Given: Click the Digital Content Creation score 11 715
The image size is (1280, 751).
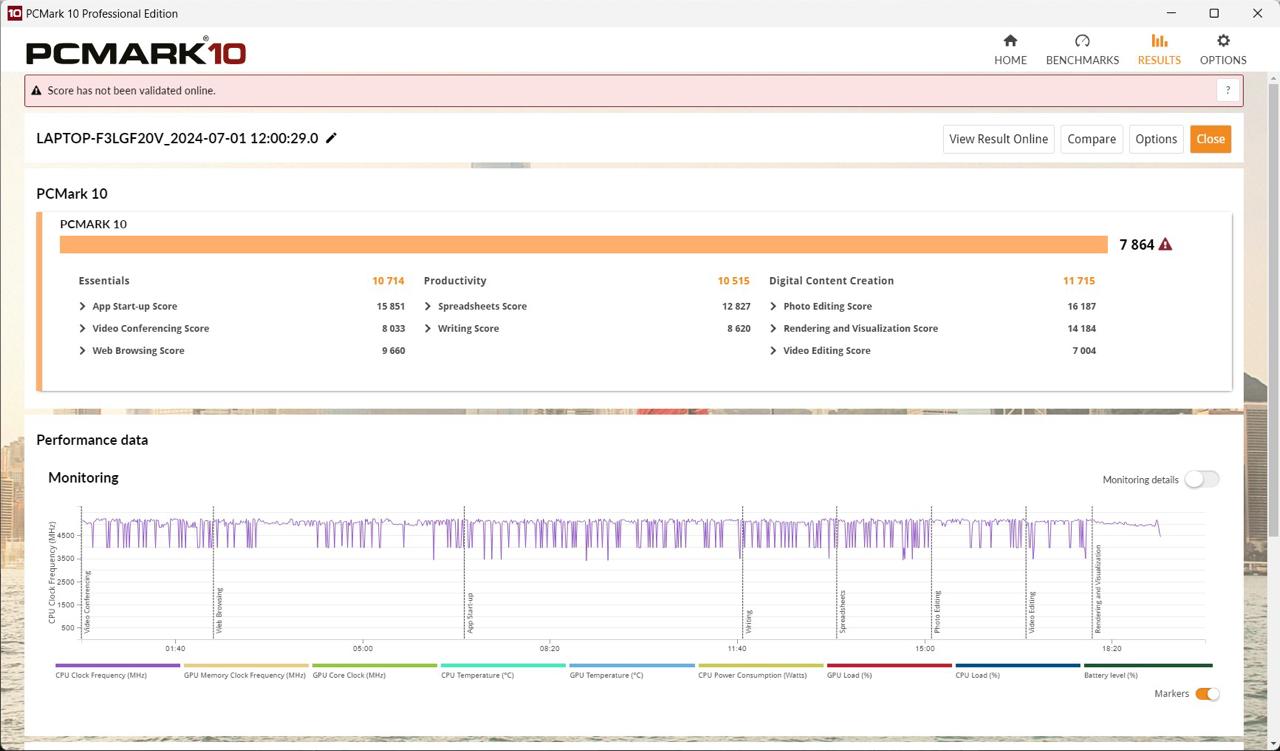Looking at the screenshot, I should coord(1079,281).
